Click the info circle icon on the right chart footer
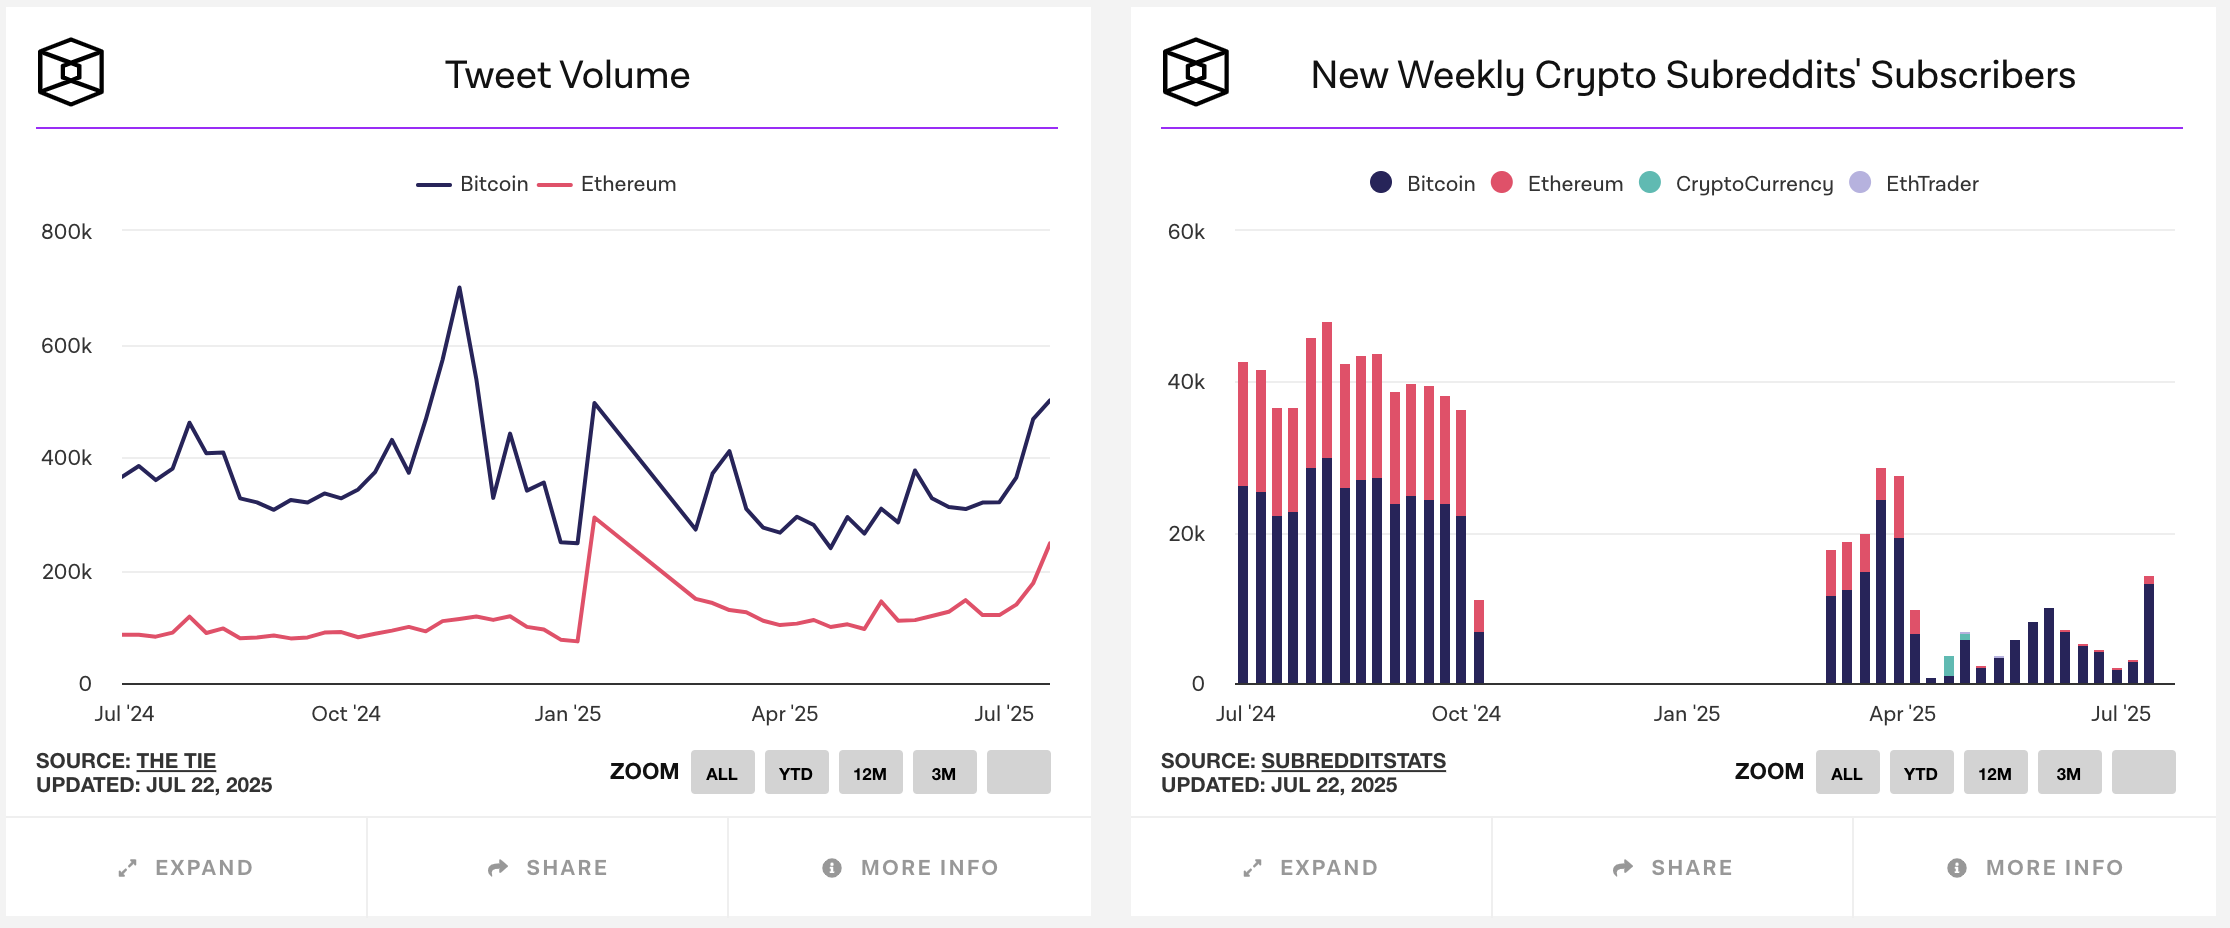The image size is (2230, 928). [1958, 867]
